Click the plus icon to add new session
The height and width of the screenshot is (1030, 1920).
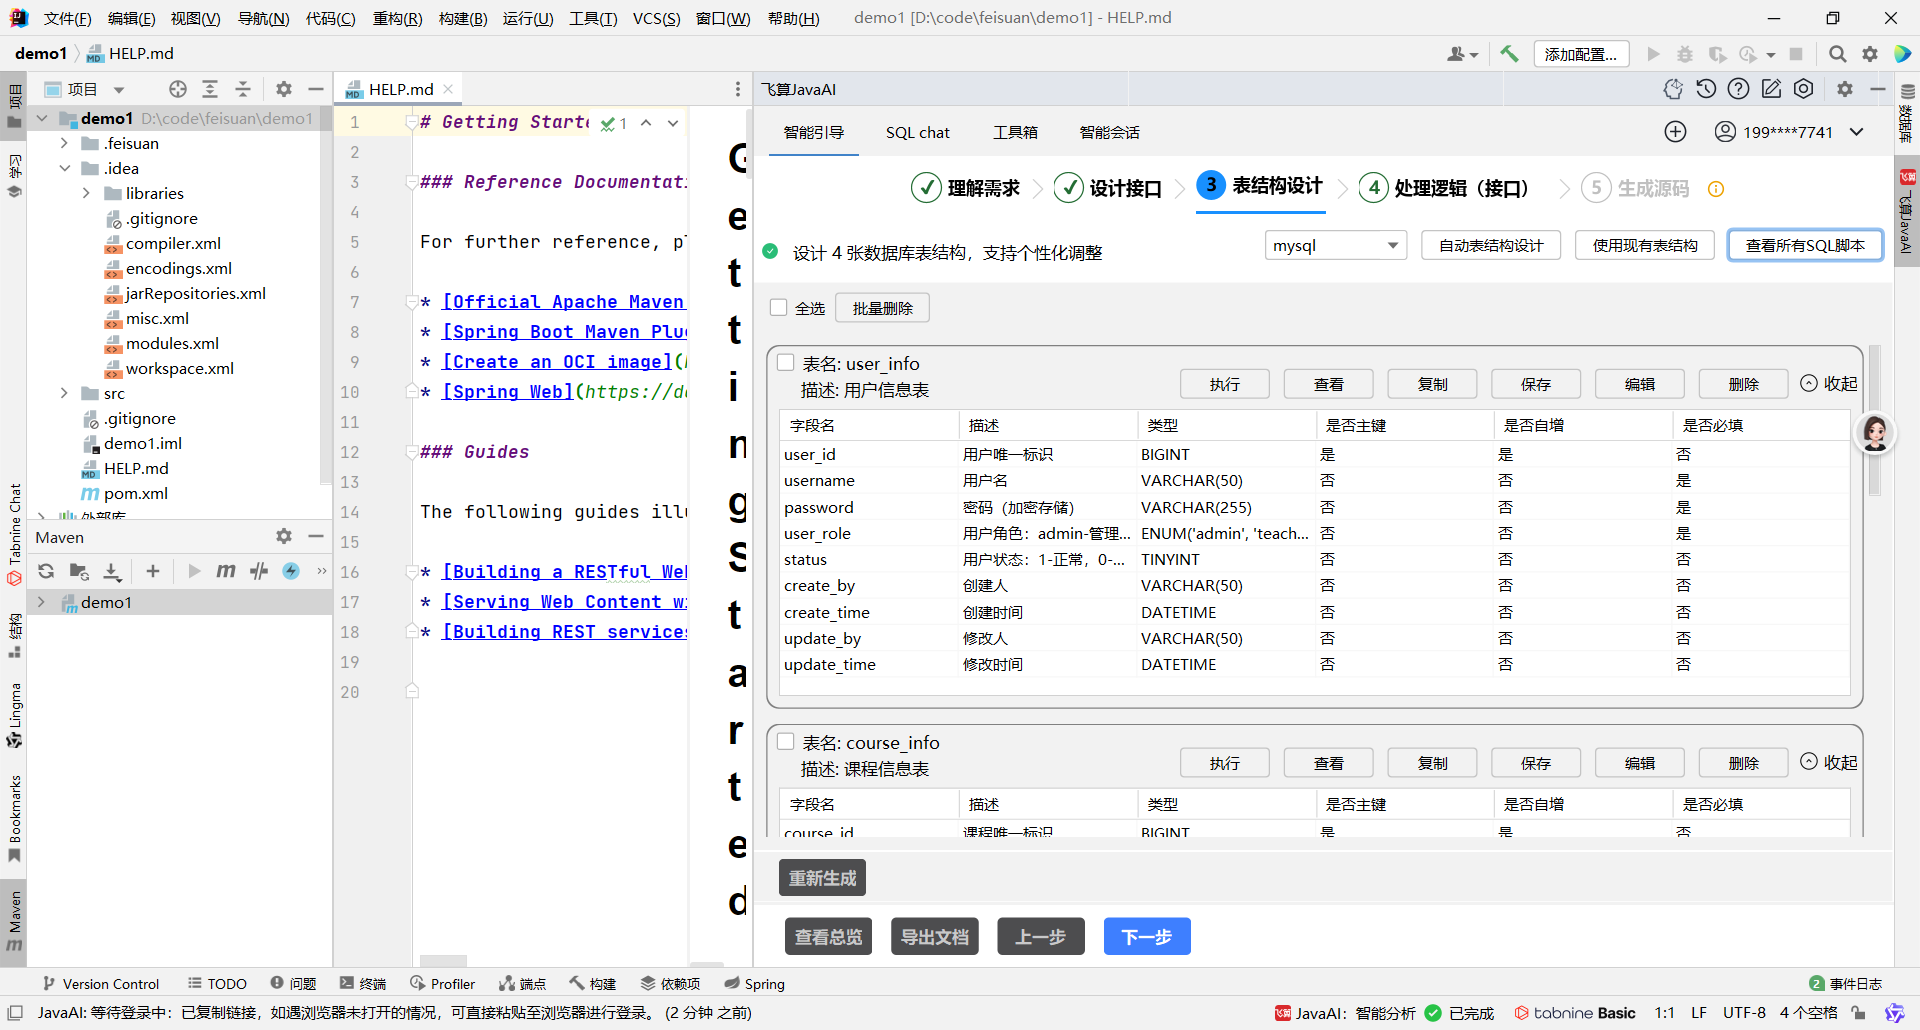point(1675,132)
